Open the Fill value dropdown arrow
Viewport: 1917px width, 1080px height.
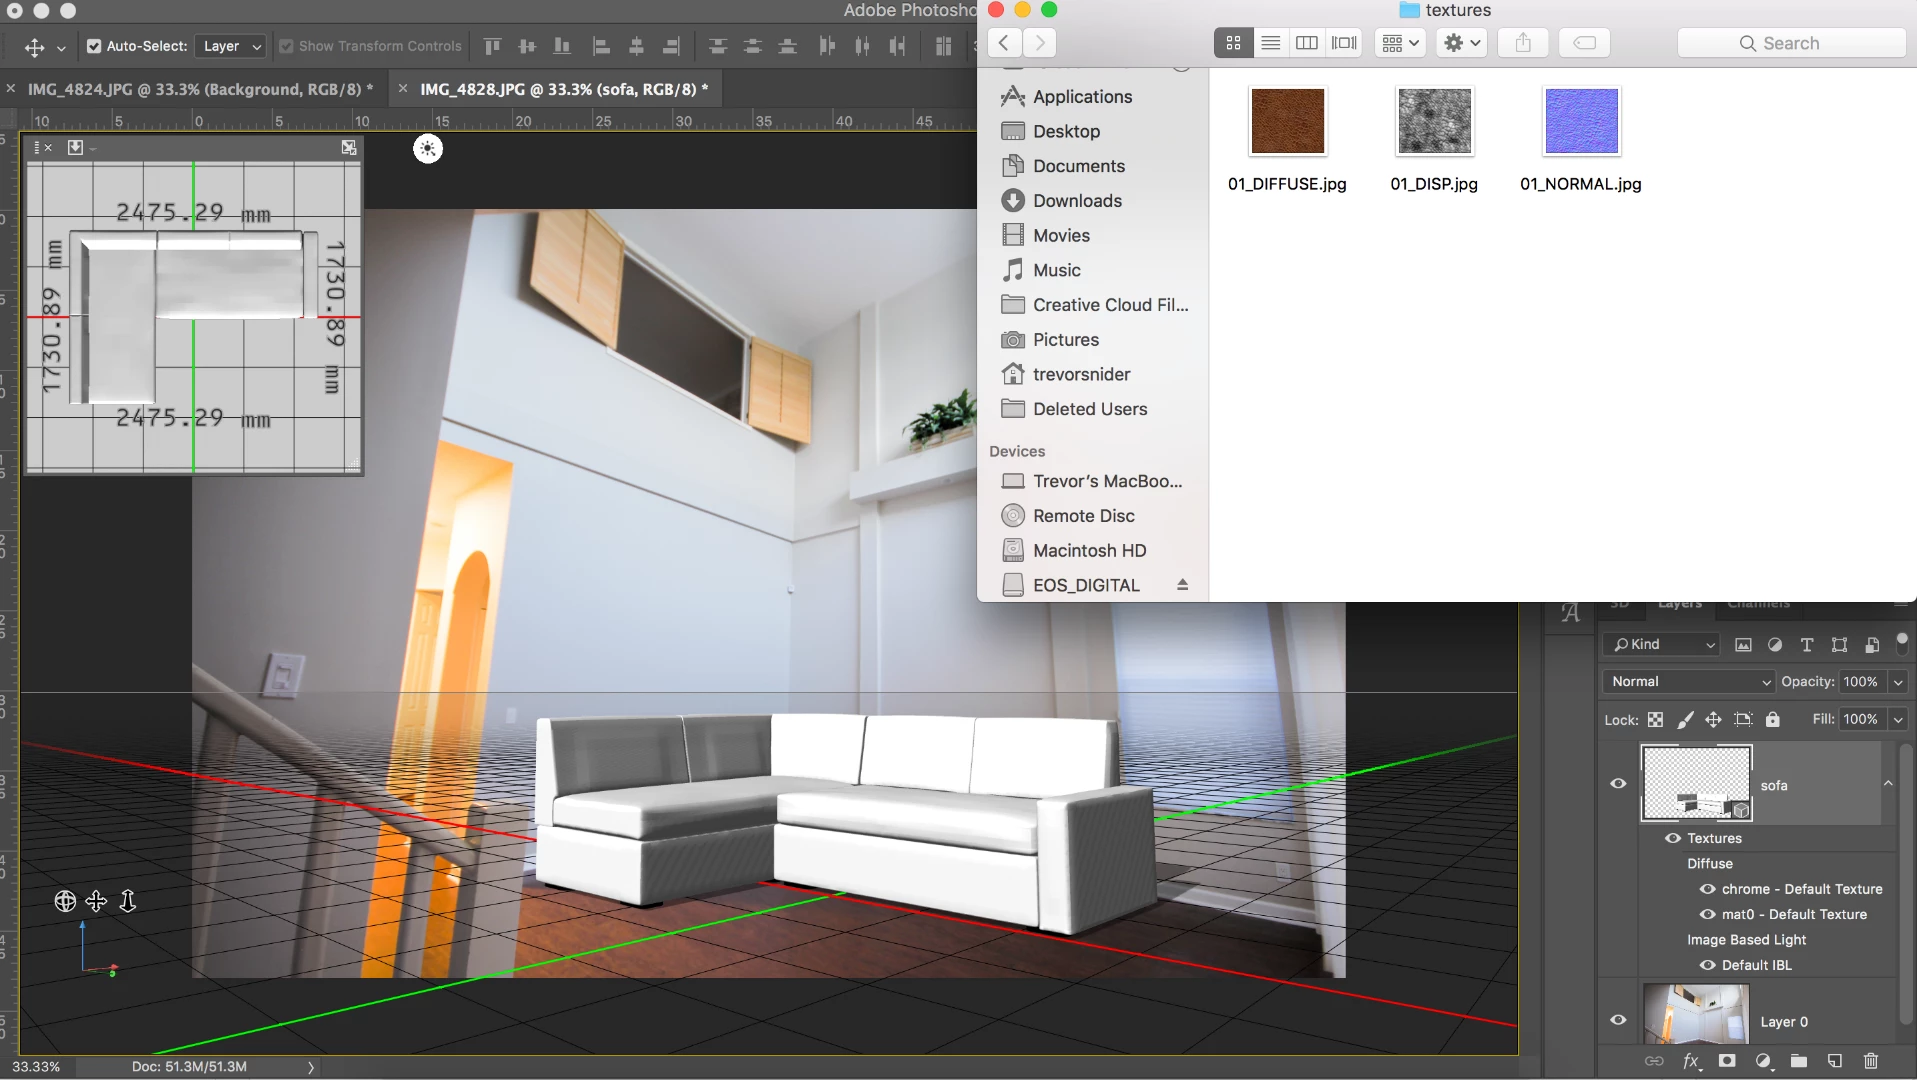tap(1898, 719)
